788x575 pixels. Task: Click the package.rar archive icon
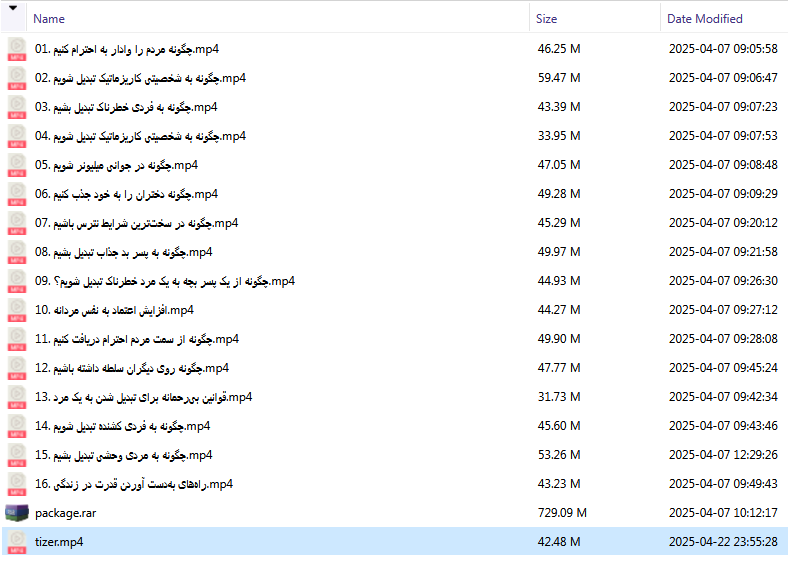coord(17,513)
